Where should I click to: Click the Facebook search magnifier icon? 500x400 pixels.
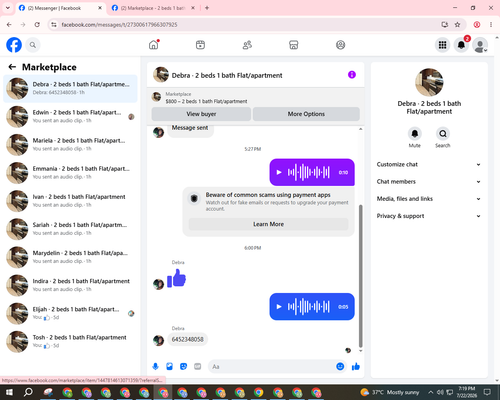tap(33, 45)
